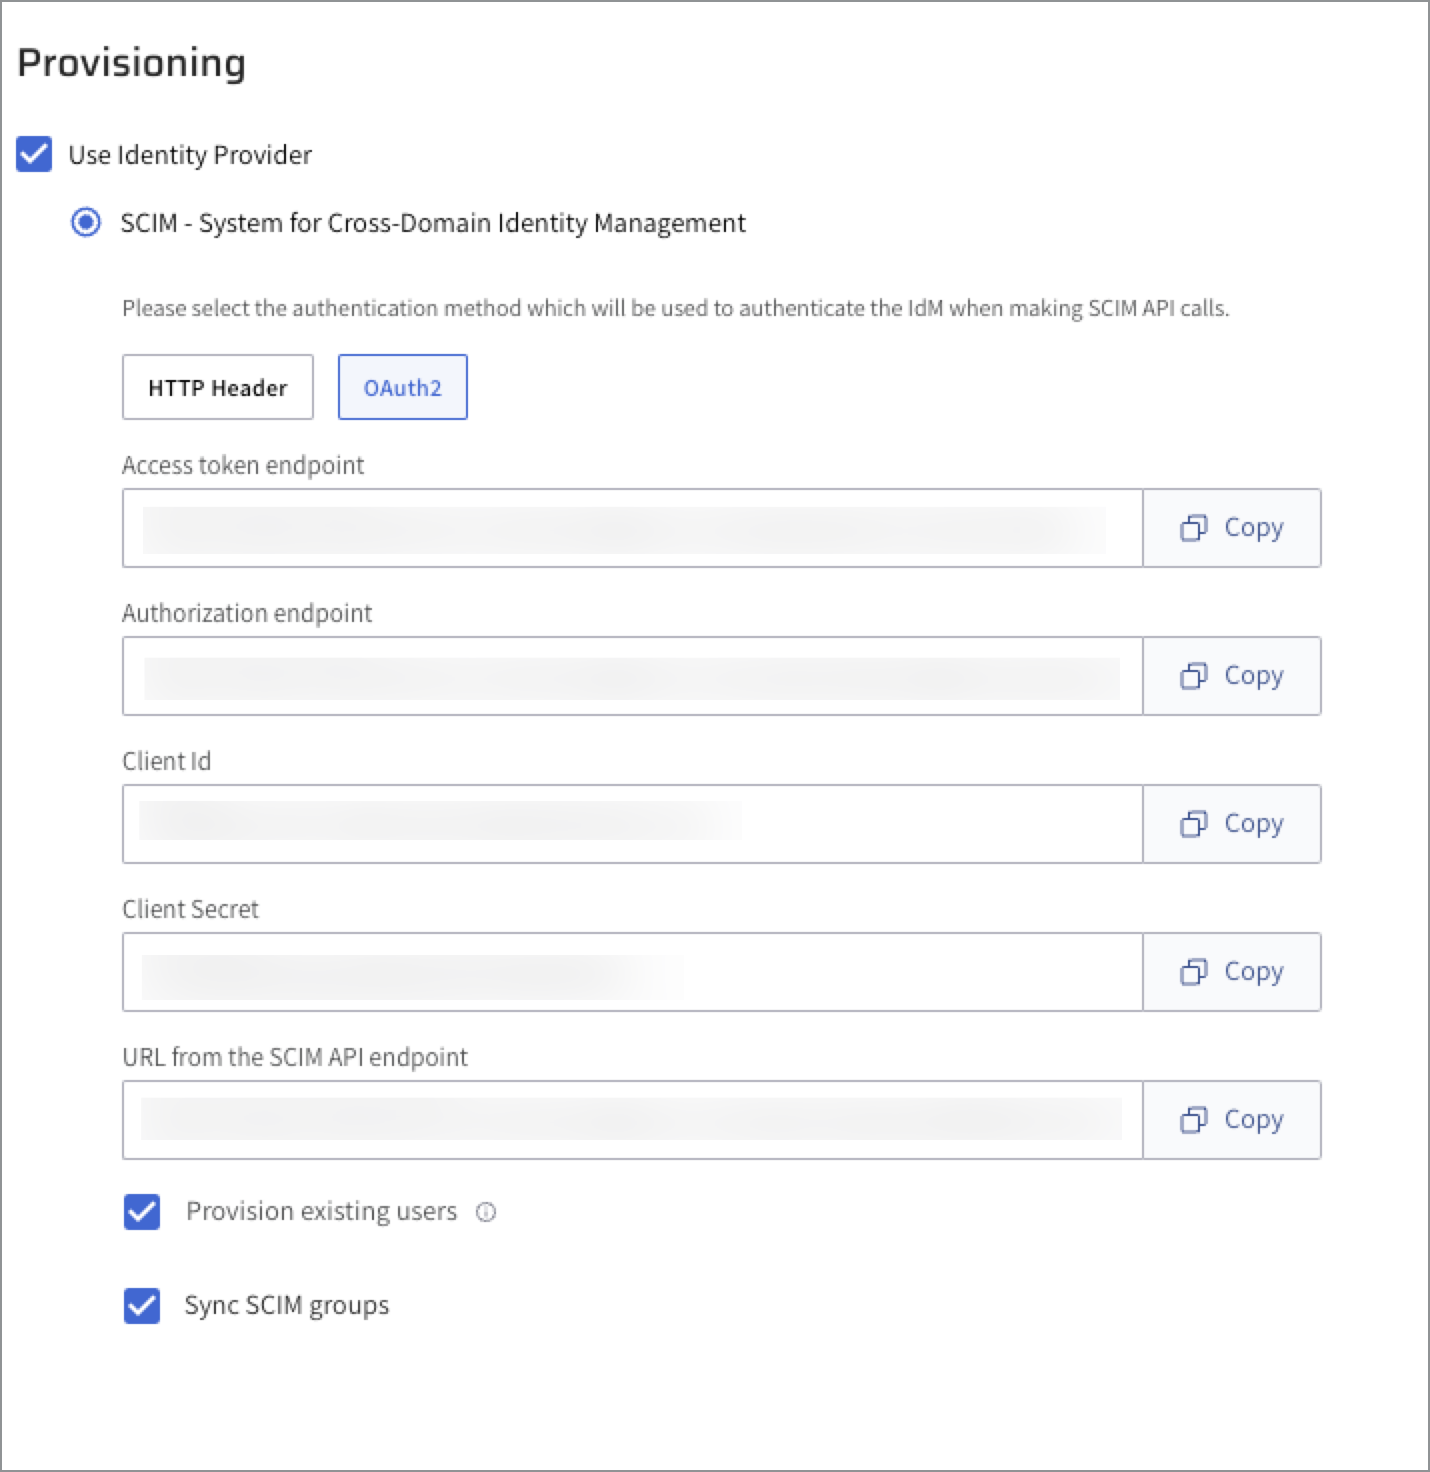Click copy icon for Authorization endpoint

coord(1194,676)
